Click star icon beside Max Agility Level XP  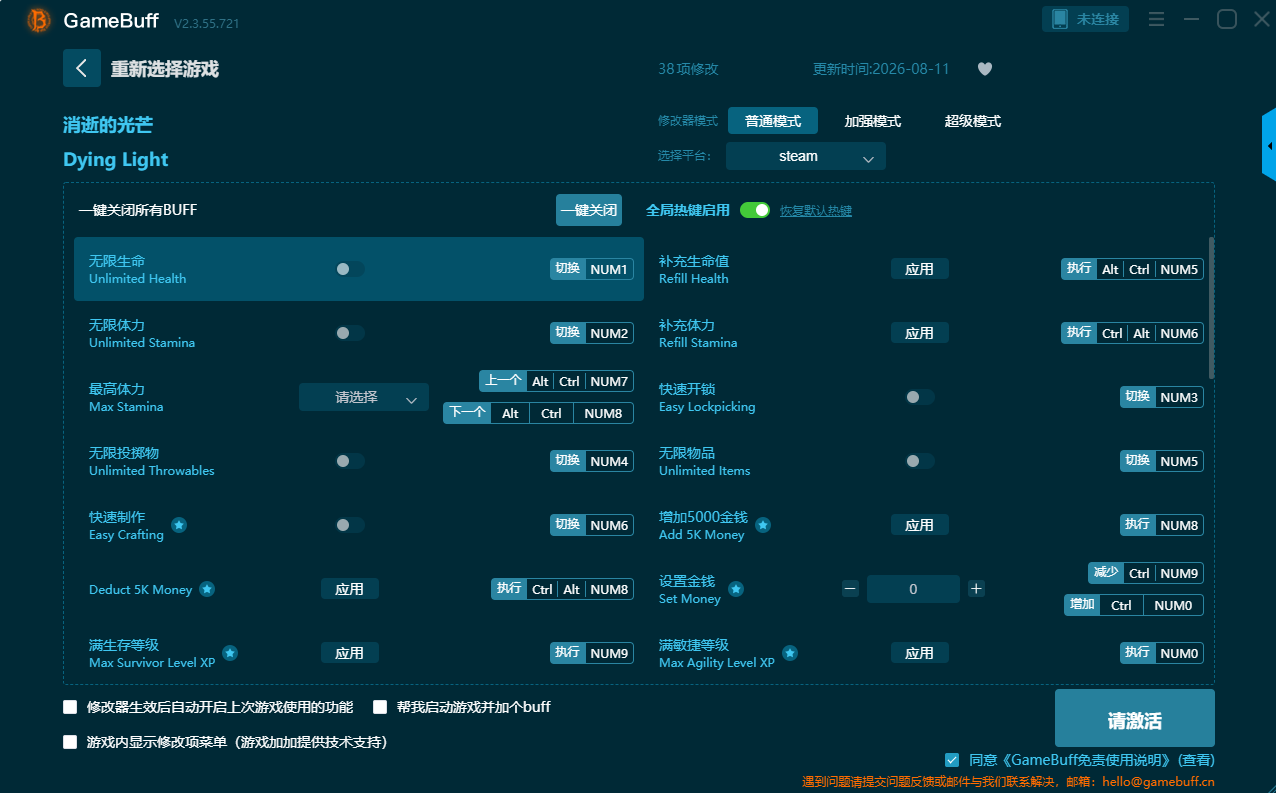tap(790, 653)
